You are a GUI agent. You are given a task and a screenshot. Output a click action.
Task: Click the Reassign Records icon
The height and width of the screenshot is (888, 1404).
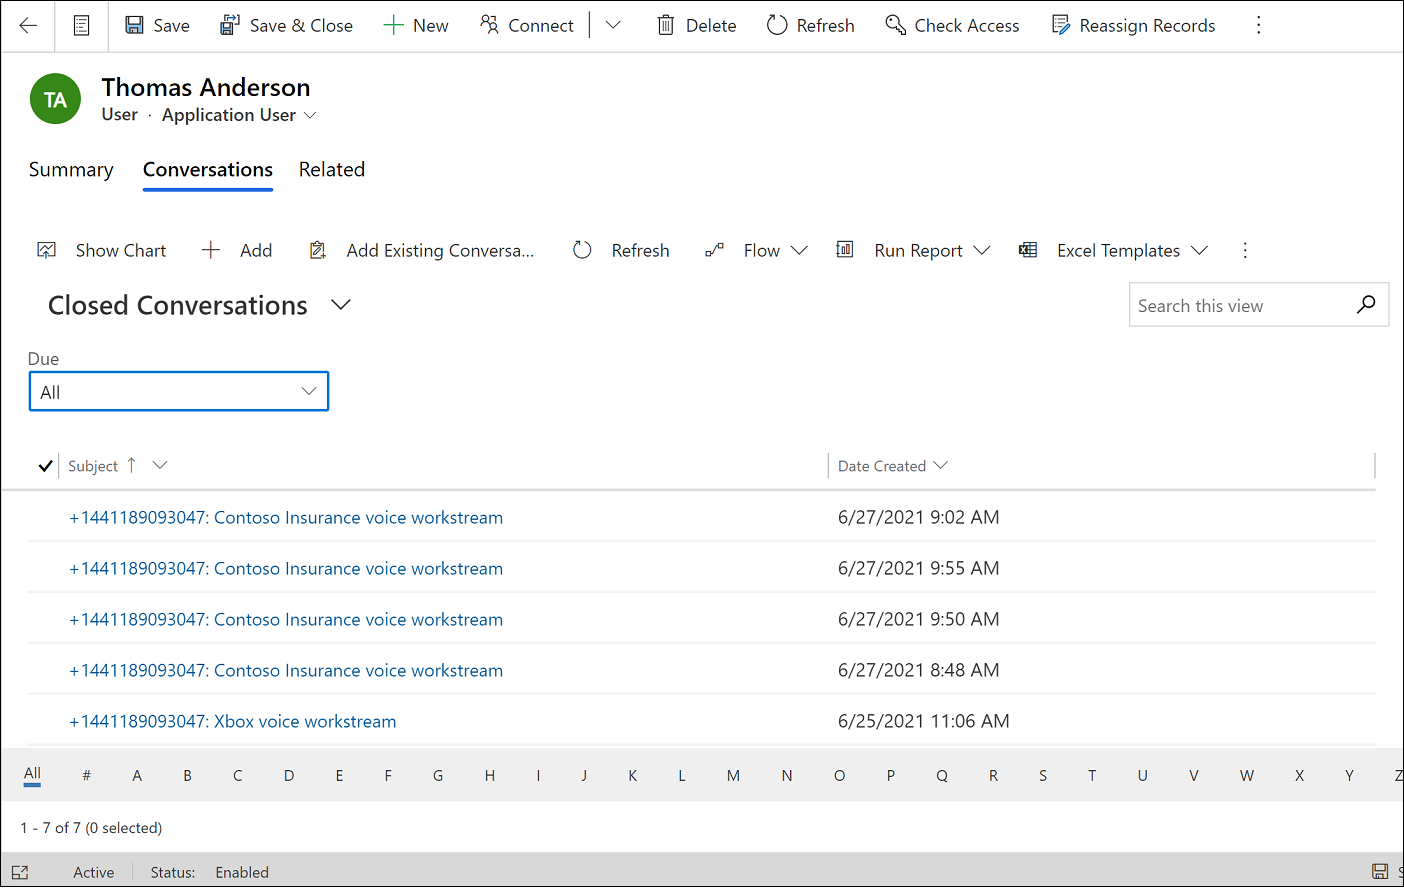[x=1058, y=24]
